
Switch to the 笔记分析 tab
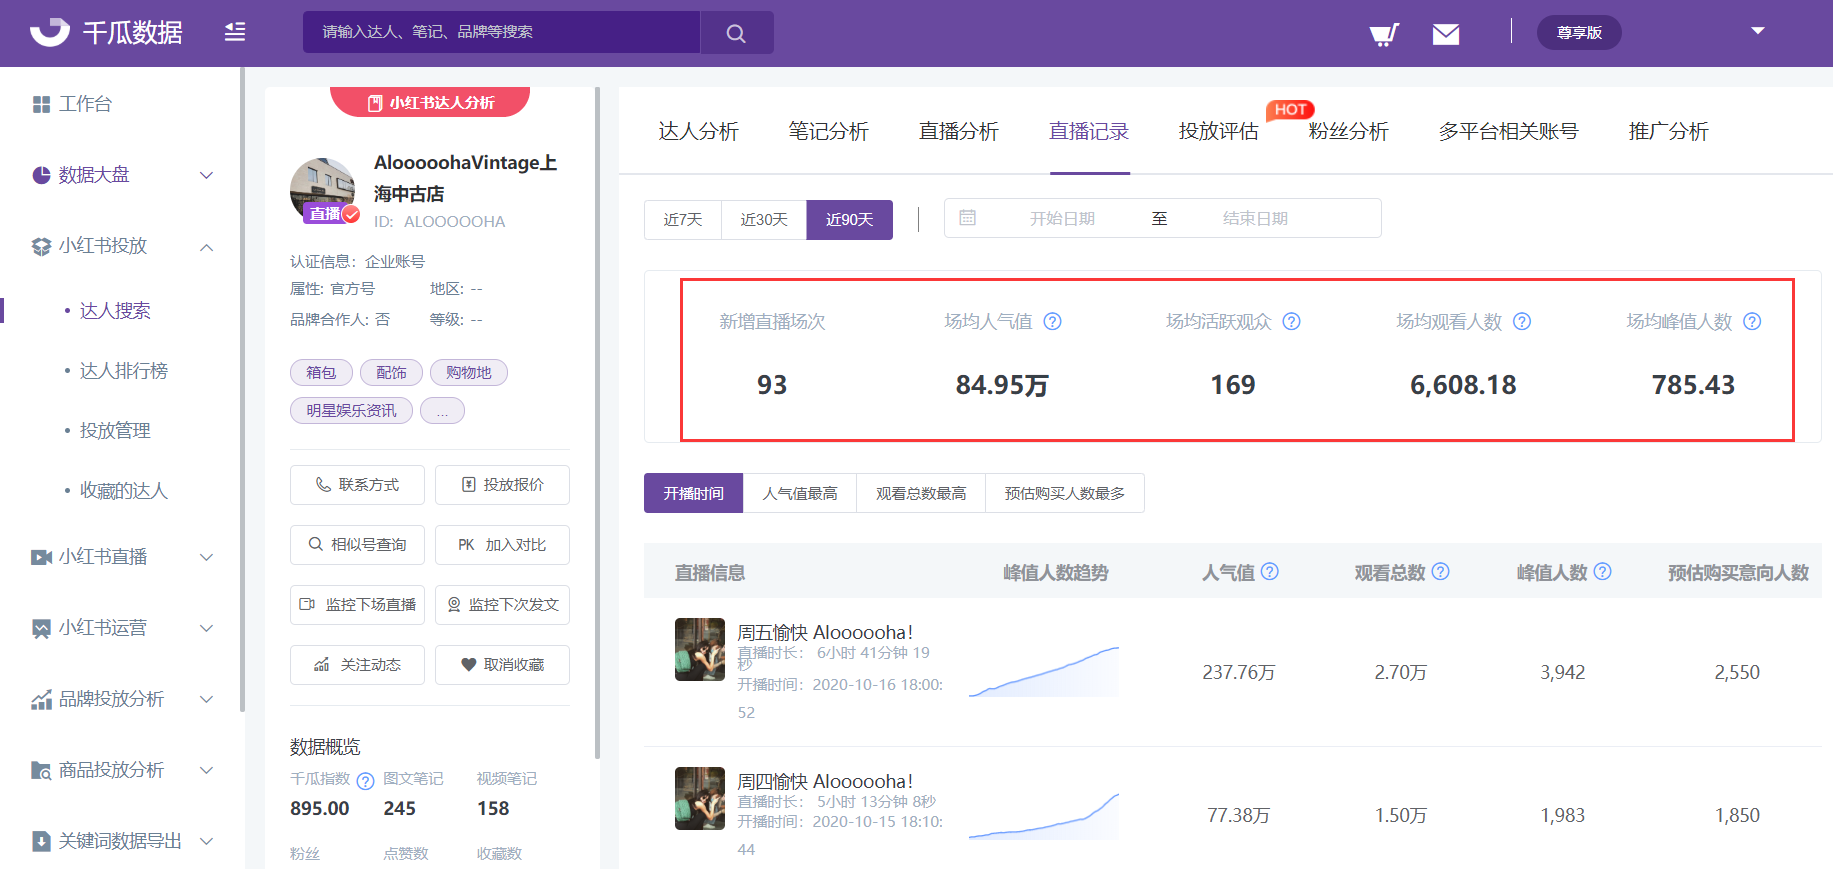[828, 132]
